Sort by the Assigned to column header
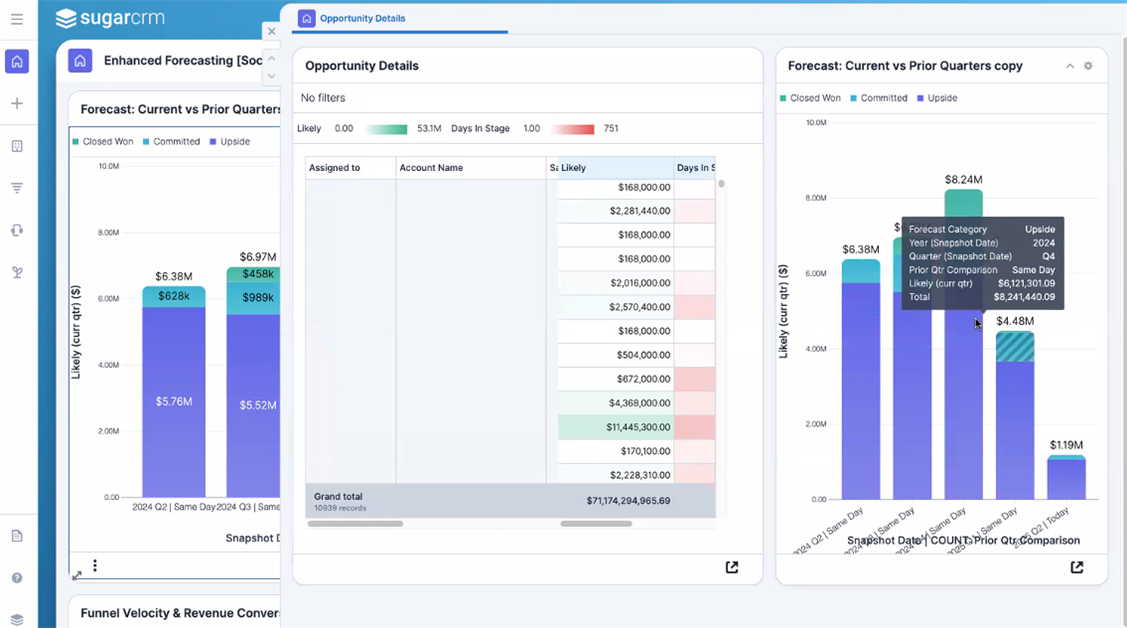Viewport: 1127px width, 628px height. [x=335, y=168]
